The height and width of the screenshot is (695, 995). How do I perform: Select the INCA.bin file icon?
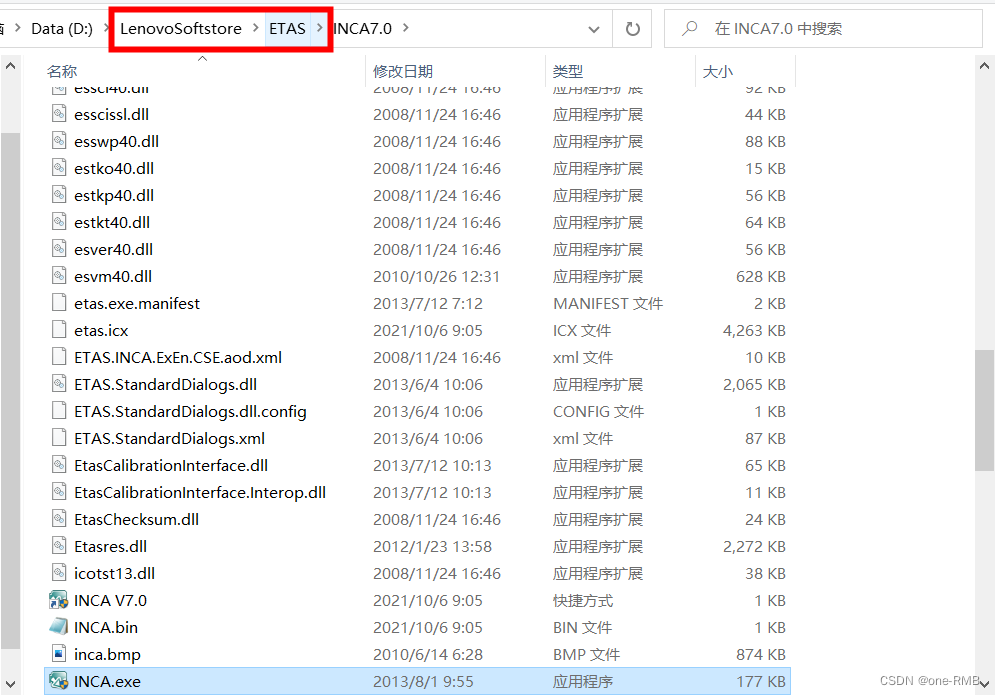[58, 627]
